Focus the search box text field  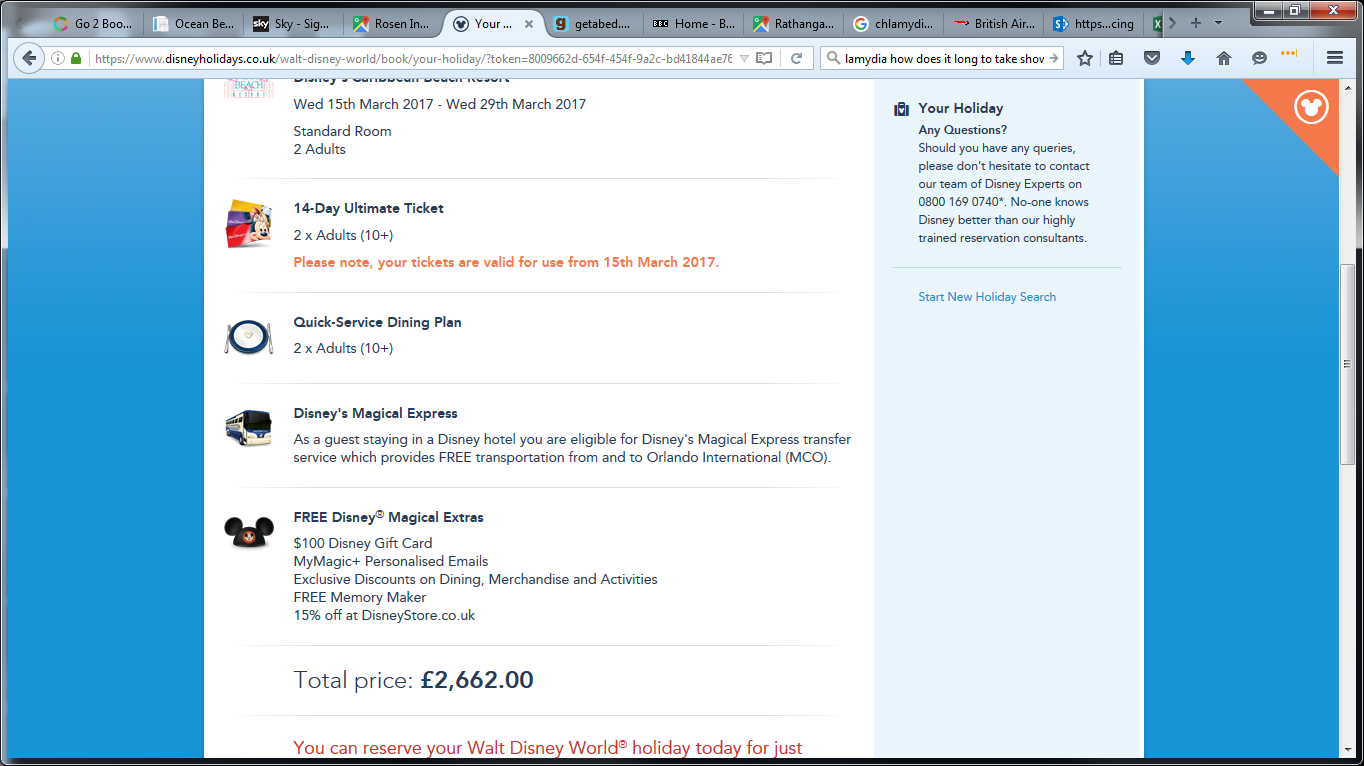[943, 58]
